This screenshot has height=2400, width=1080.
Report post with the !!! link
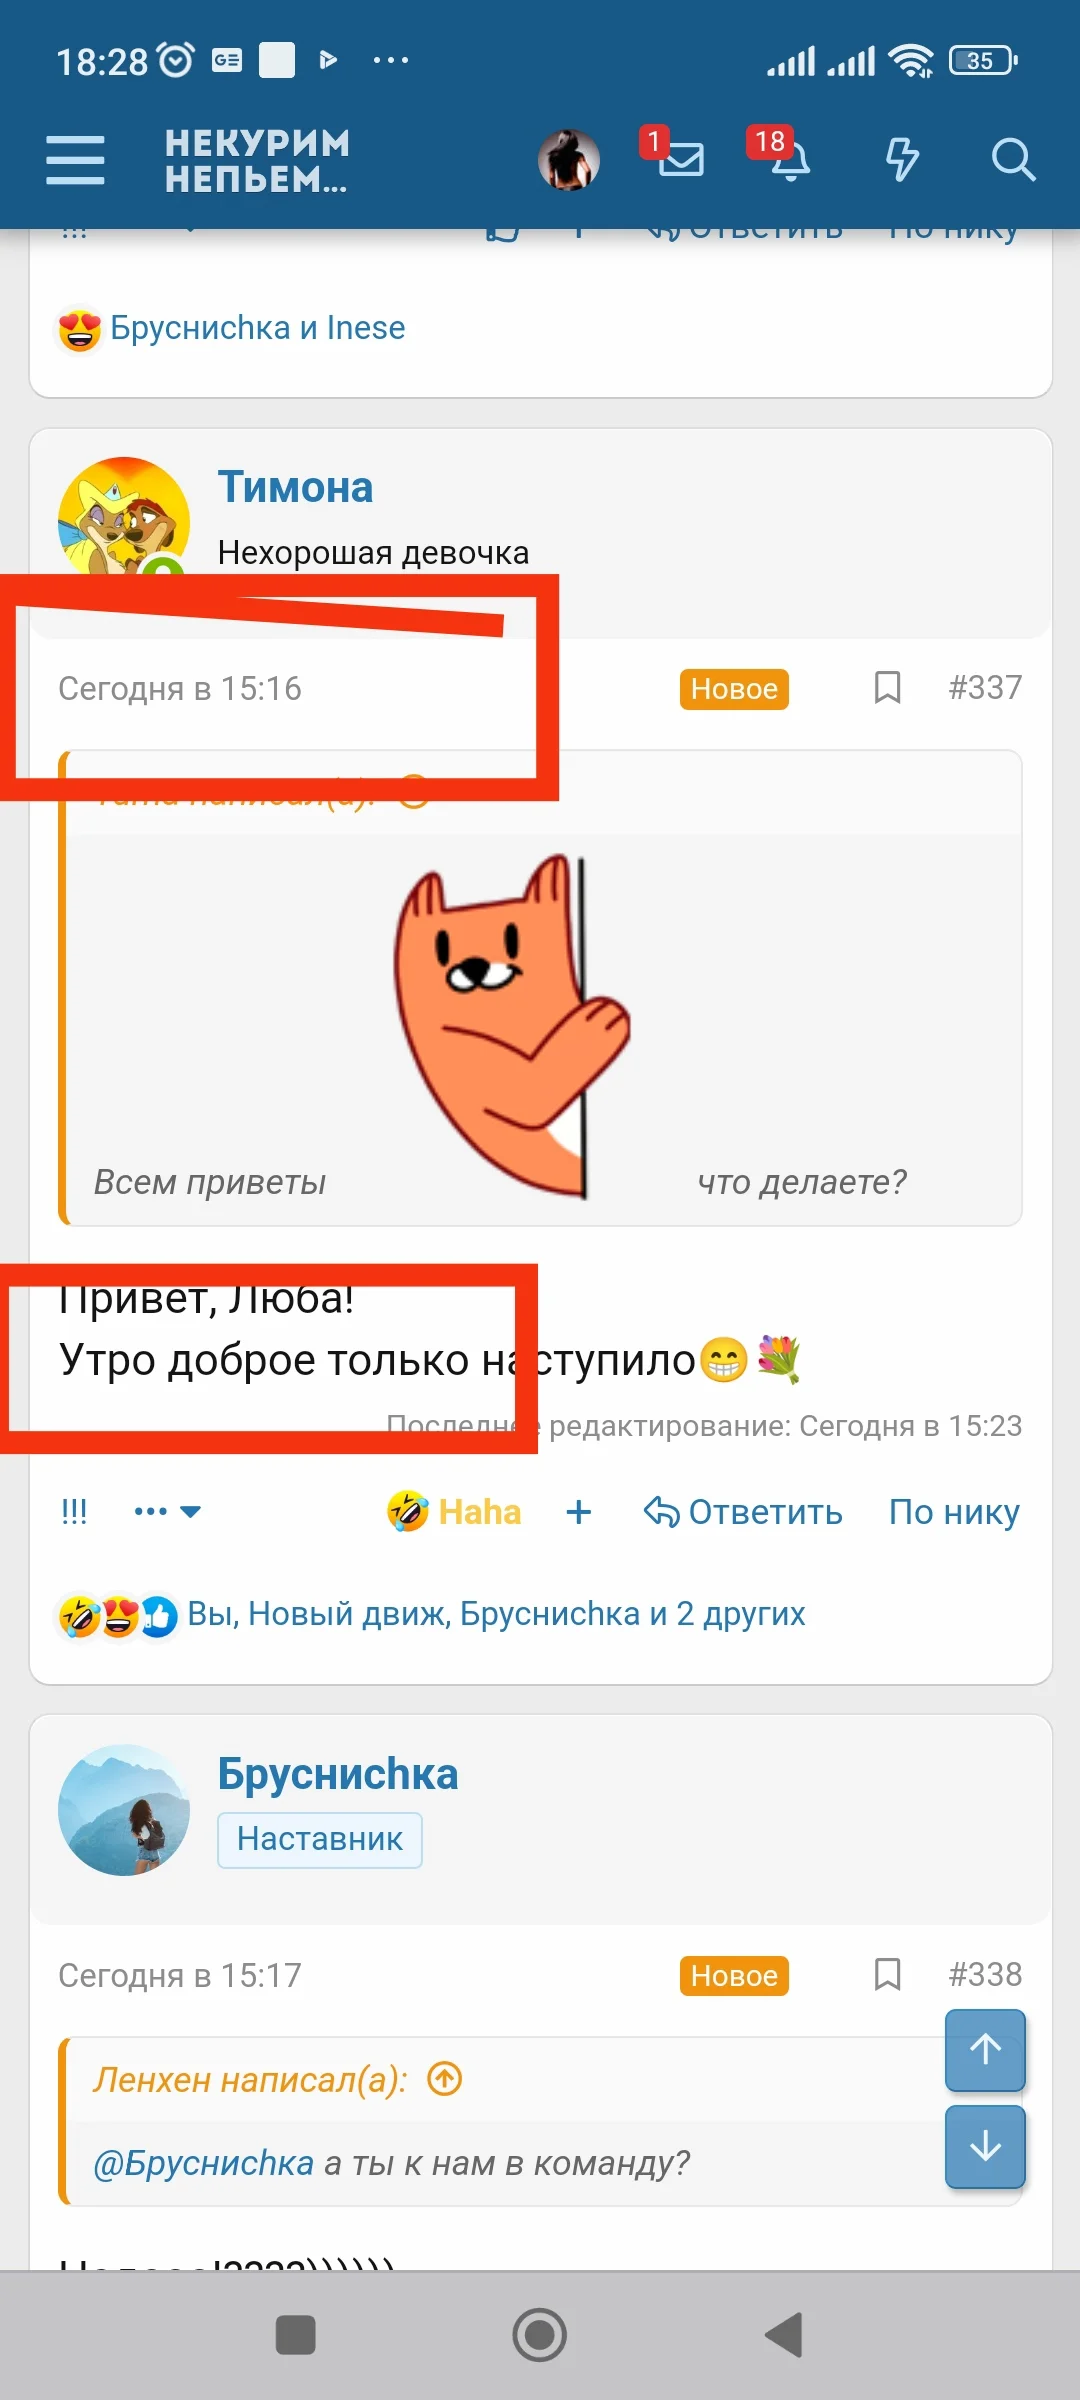point(75,1511)
